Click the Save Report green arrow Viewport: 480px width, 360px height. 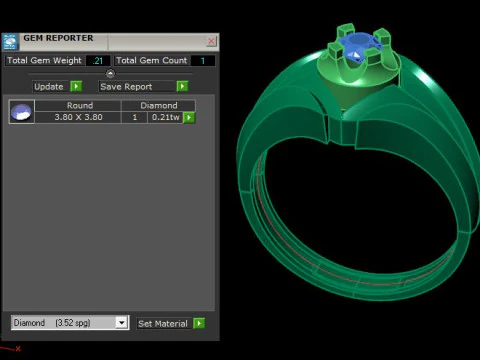(x=182, y=87)
